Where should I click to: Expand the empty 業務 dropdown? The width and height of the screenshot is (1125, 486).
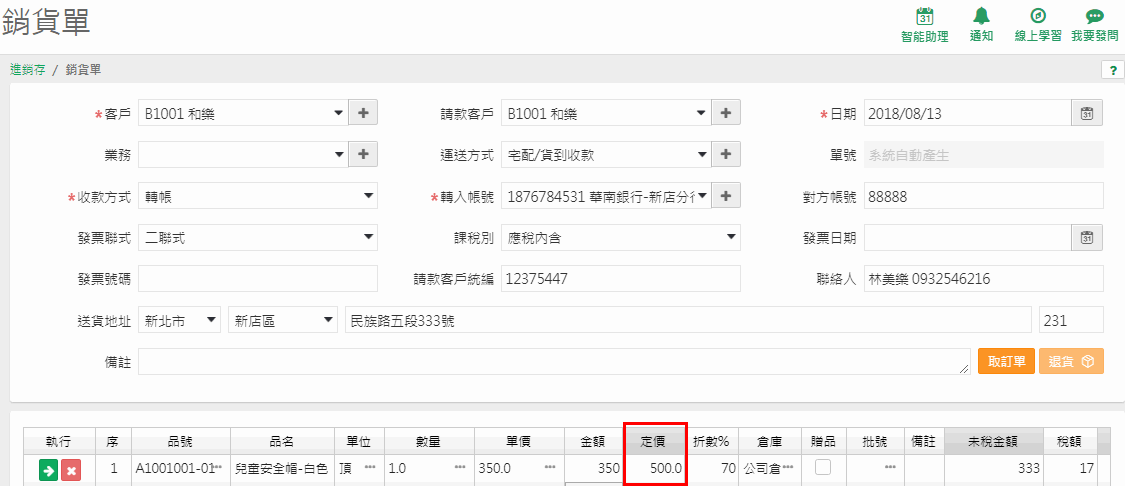339,154
